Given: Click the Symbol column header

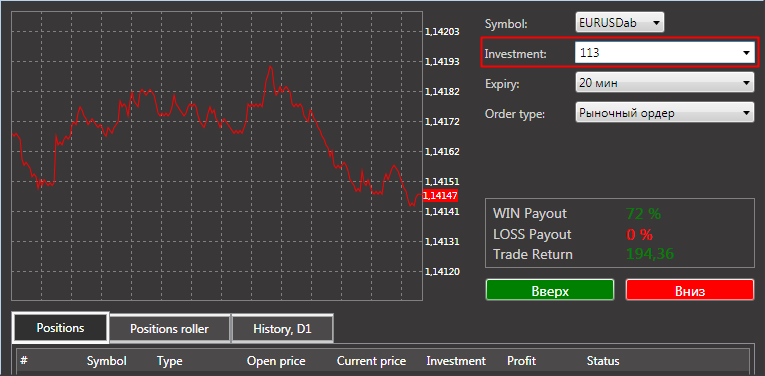Looking at the screenshot, I should (106, 361).
